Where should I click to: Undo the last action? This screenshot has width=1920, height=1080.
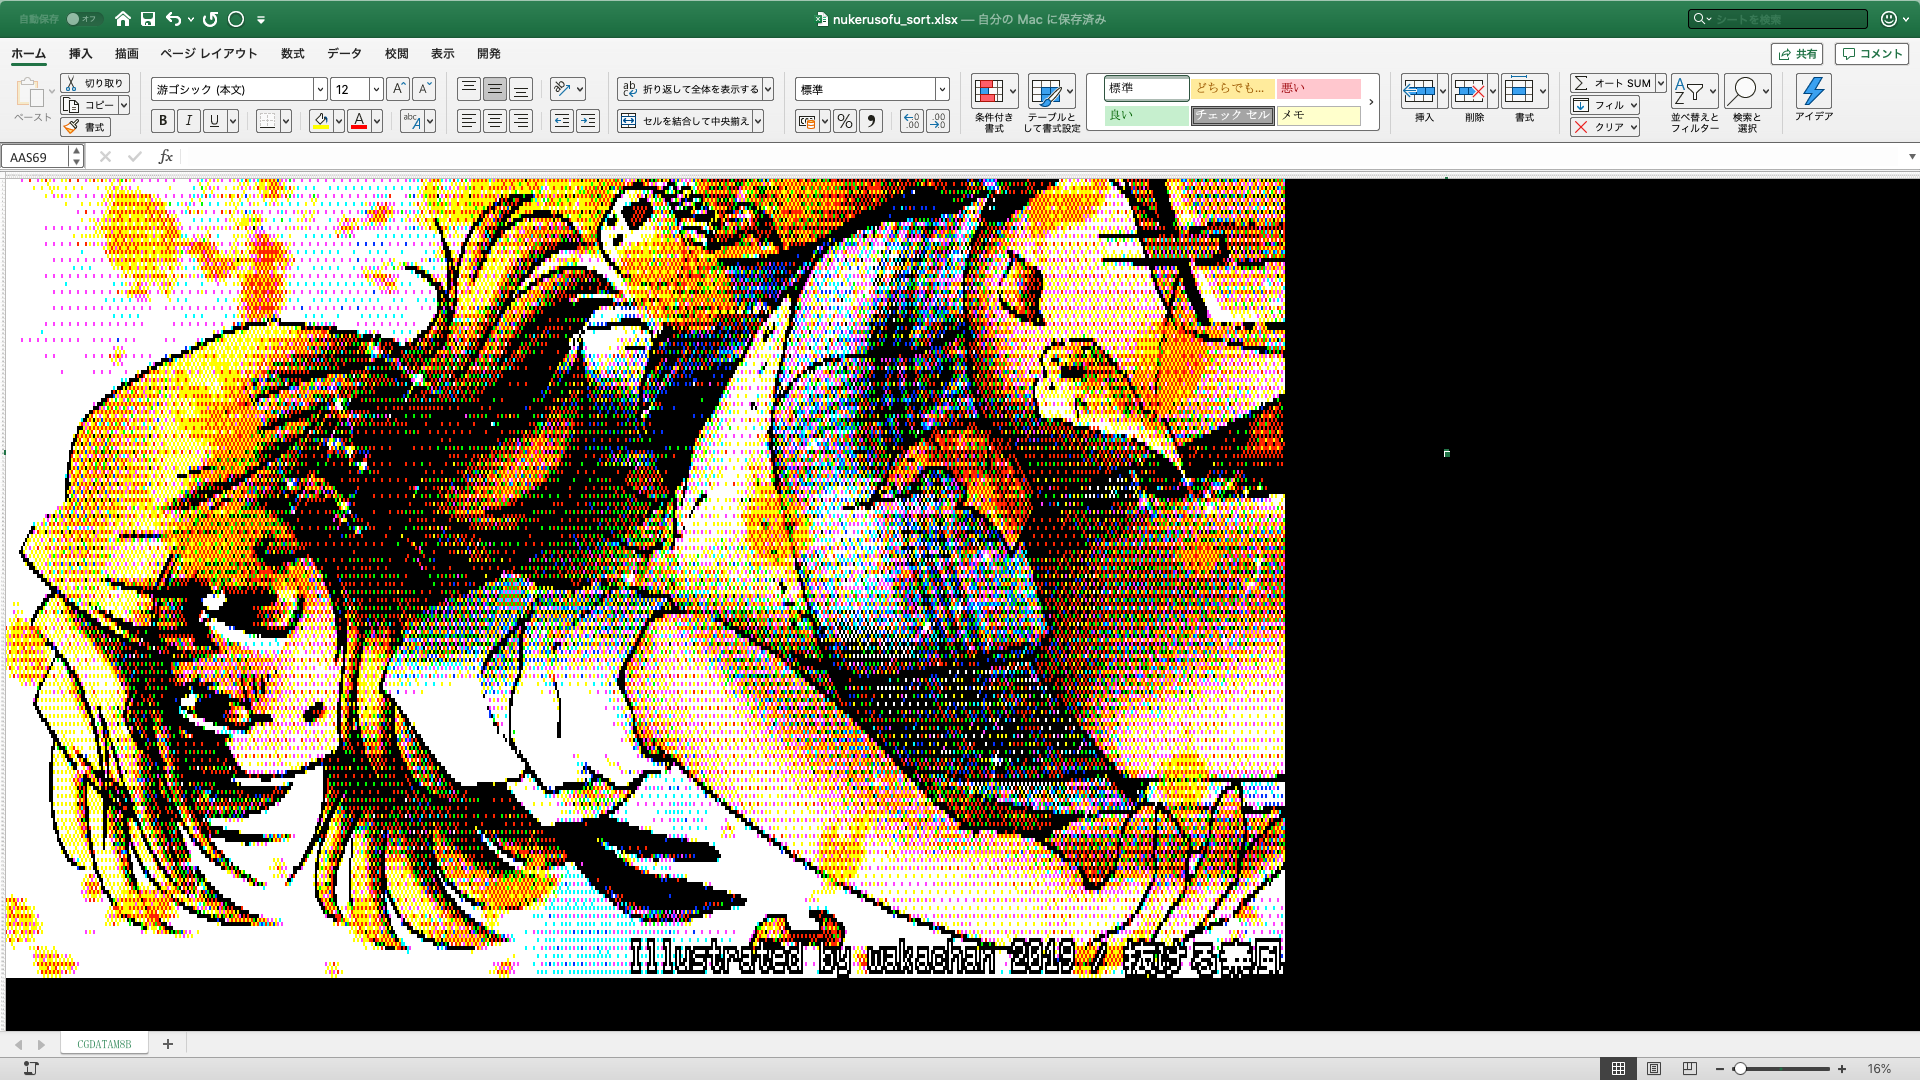(x=174, y=19)
